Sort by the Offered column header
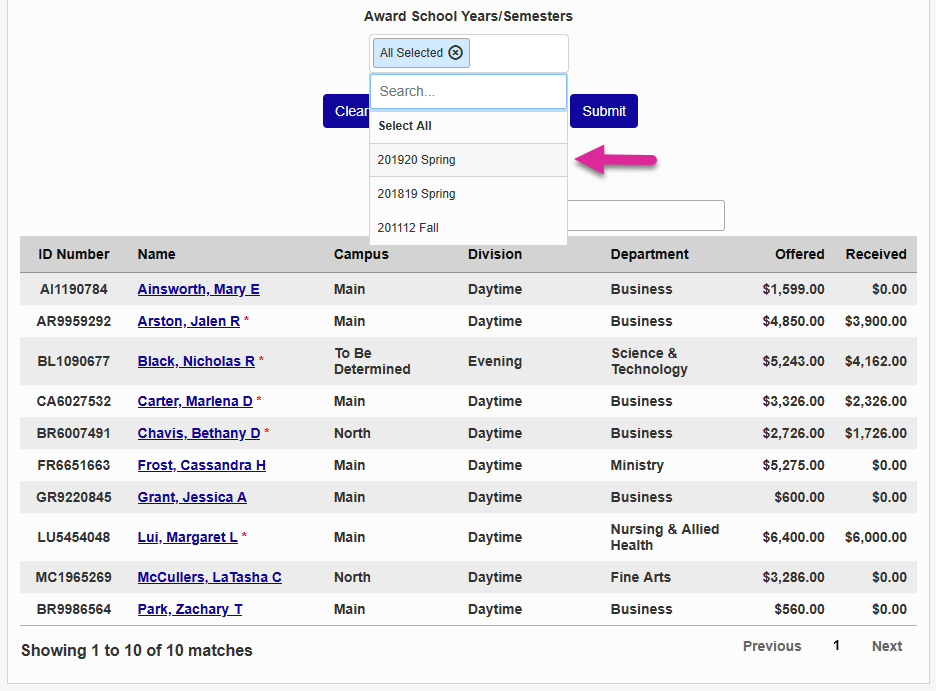This screenshot has width=936, height=691. point(799,254)
